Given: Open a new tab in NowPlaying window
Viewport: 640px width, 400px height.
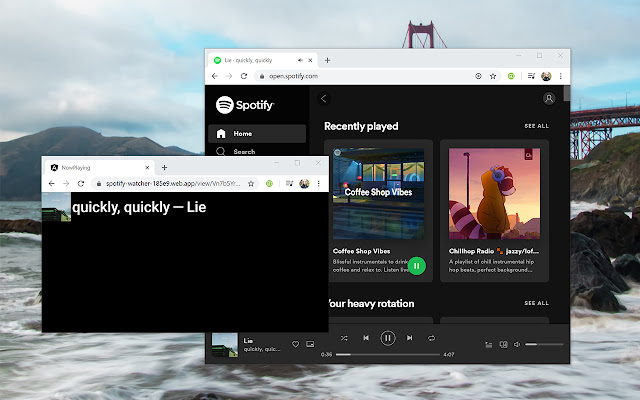Looking at the screenshot, I should click(164, 167).
